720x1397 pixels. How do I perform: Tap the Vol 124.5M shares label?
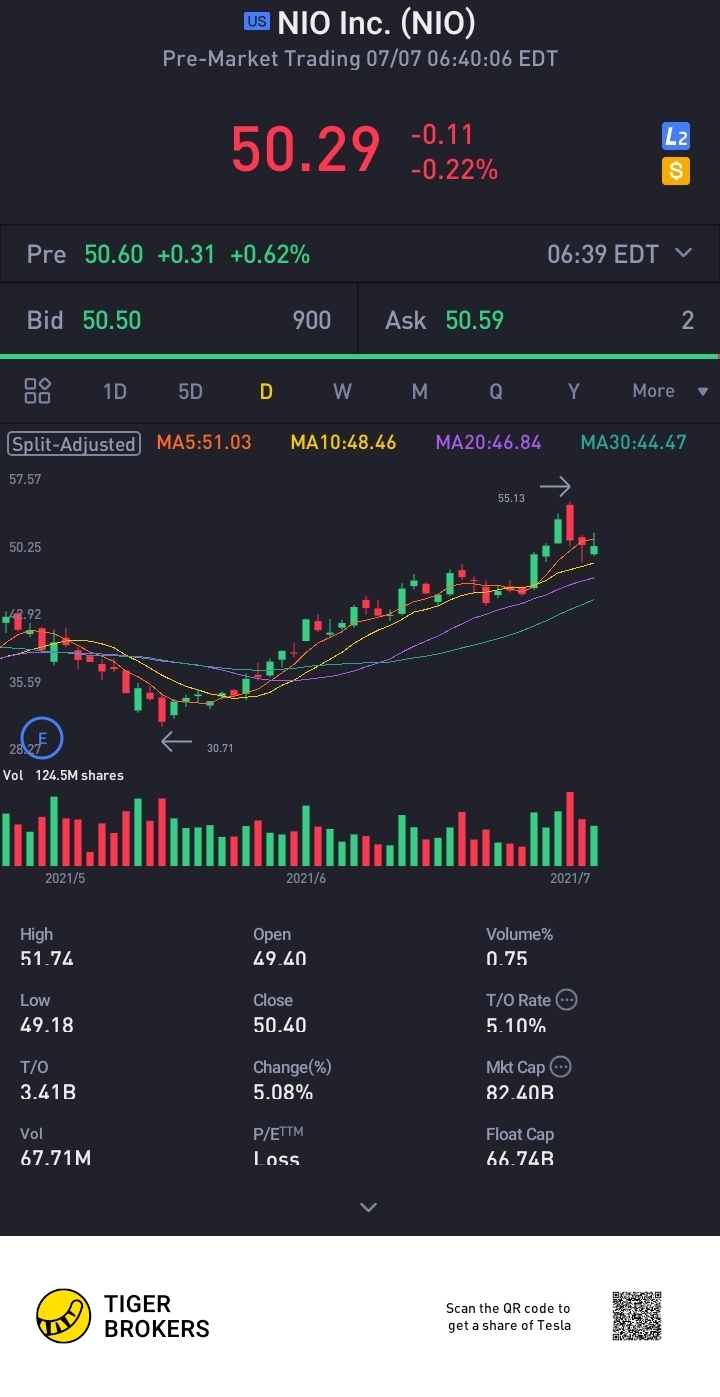(63, 775)
